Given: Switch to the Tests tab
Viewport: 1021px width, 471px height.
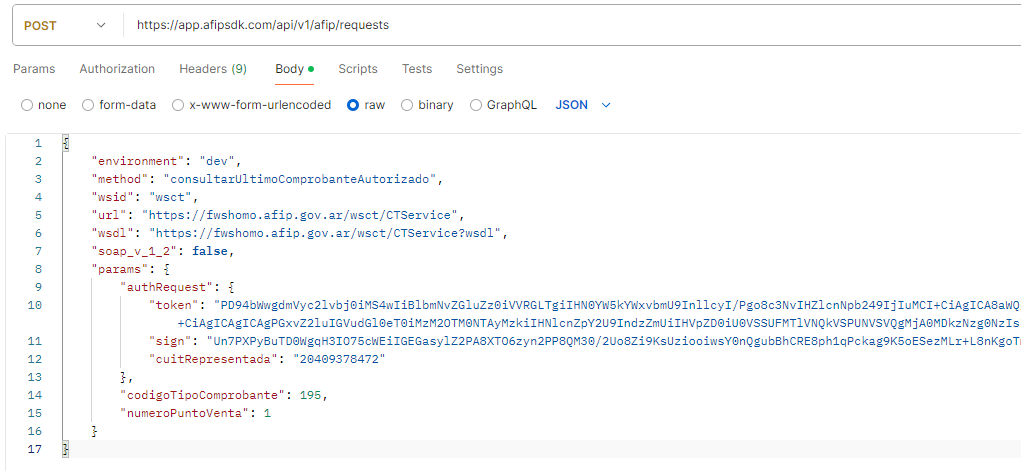Looking at the screenshot, I should click(417, 69).
